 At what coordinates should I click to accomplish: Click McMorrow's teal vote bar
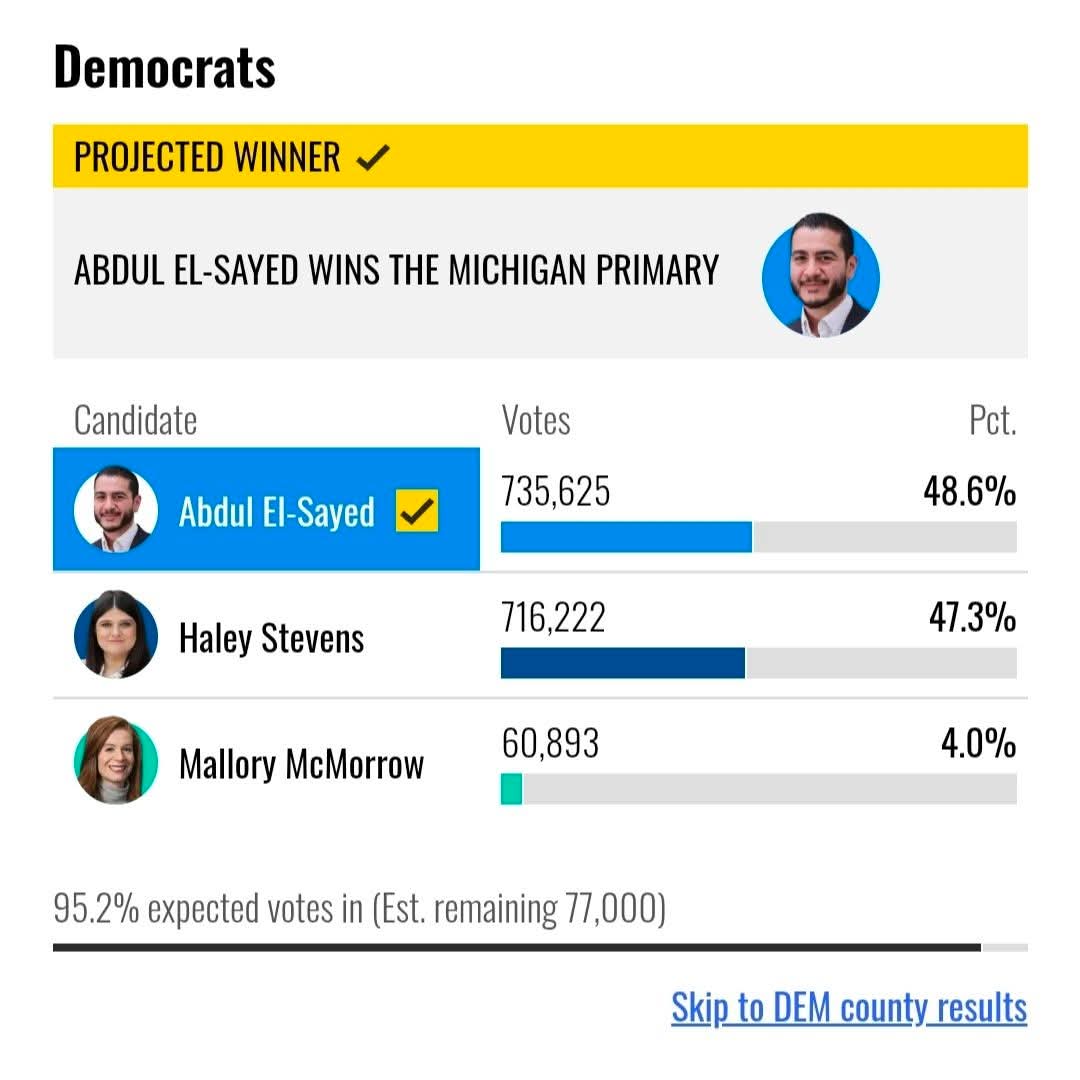(x=511, y=789)
